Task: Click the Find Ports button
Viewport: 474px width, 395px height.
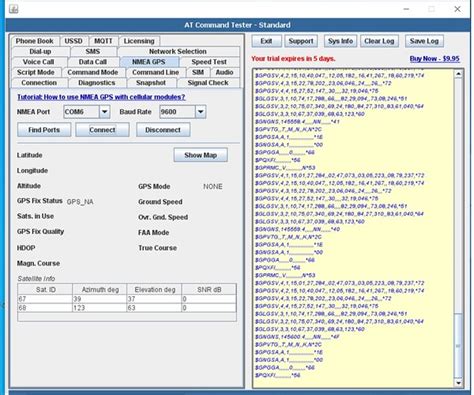Action: coord(44,130)
